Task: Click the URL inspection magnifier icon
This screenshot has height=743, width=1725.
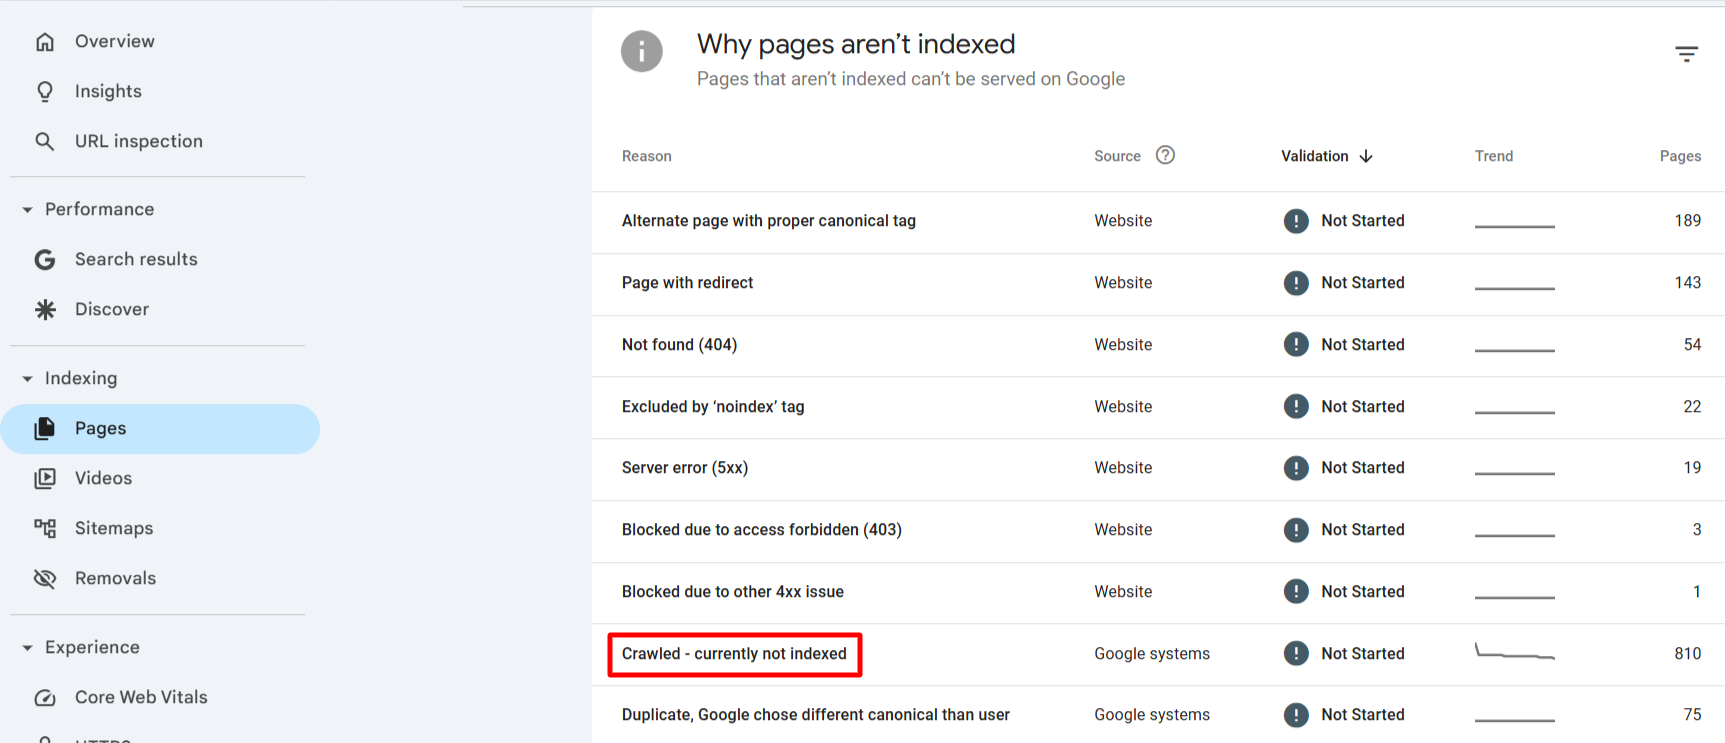Action: coord(45,142)
